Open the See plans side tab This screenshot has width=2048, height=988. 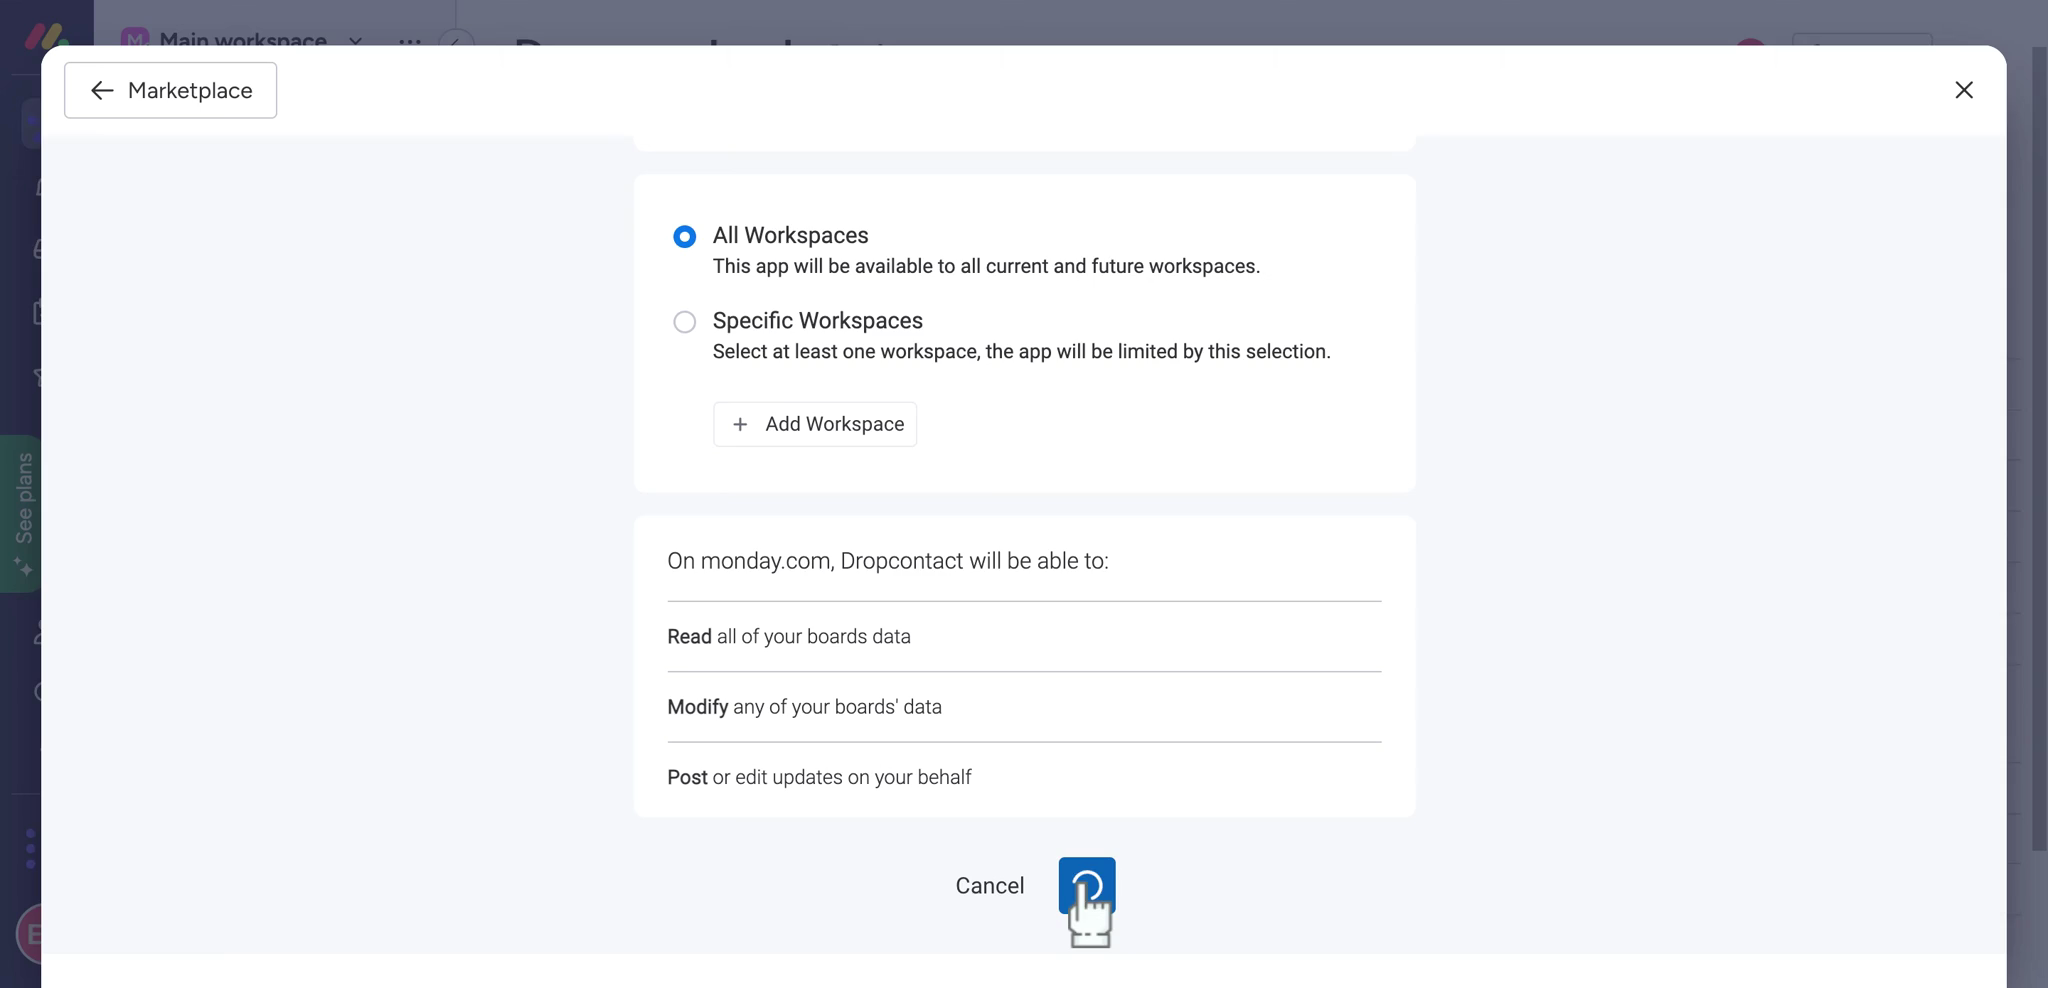click(20, 514)
